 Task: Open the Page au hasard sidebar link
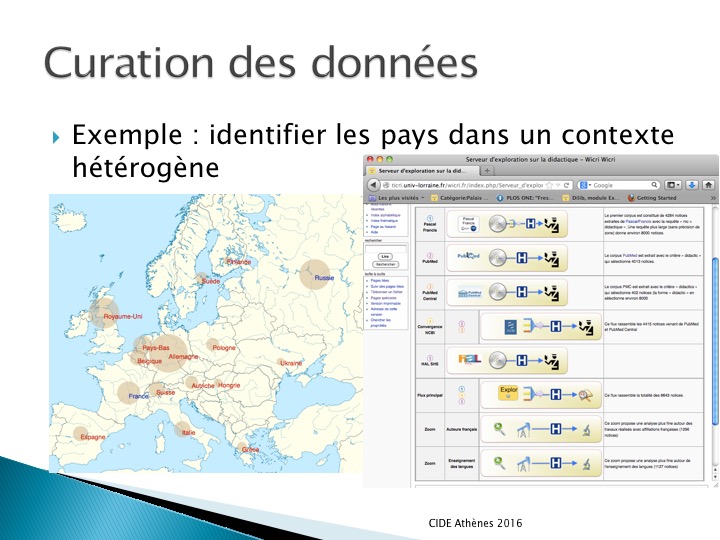click(x=383, y=226)
